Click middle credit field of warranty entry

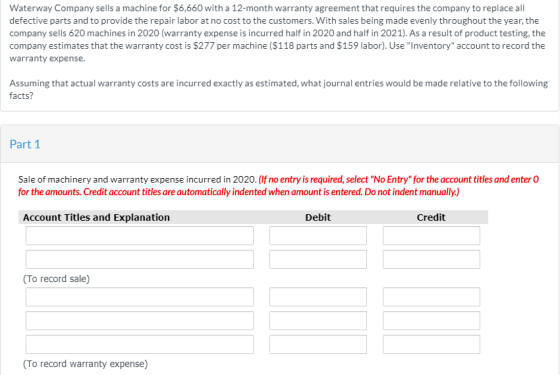tap(431, 320)
